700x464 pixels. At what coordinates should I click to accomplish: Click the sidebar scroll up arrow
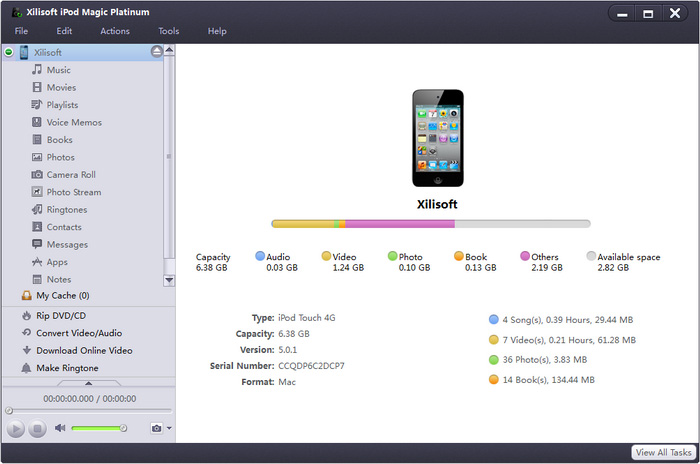[169, 50]
